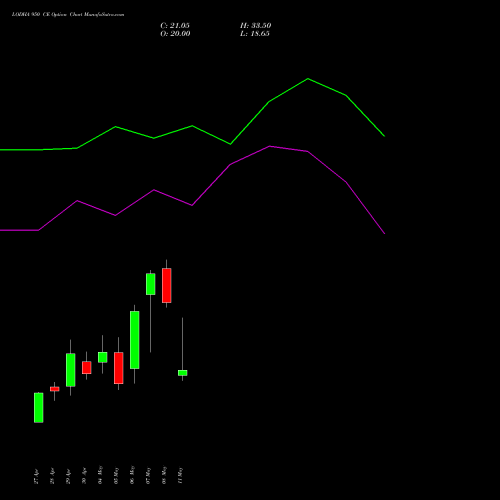Select the small red candlestick above 28 Apr
The image size is (500, 500).
click(55, 389)
